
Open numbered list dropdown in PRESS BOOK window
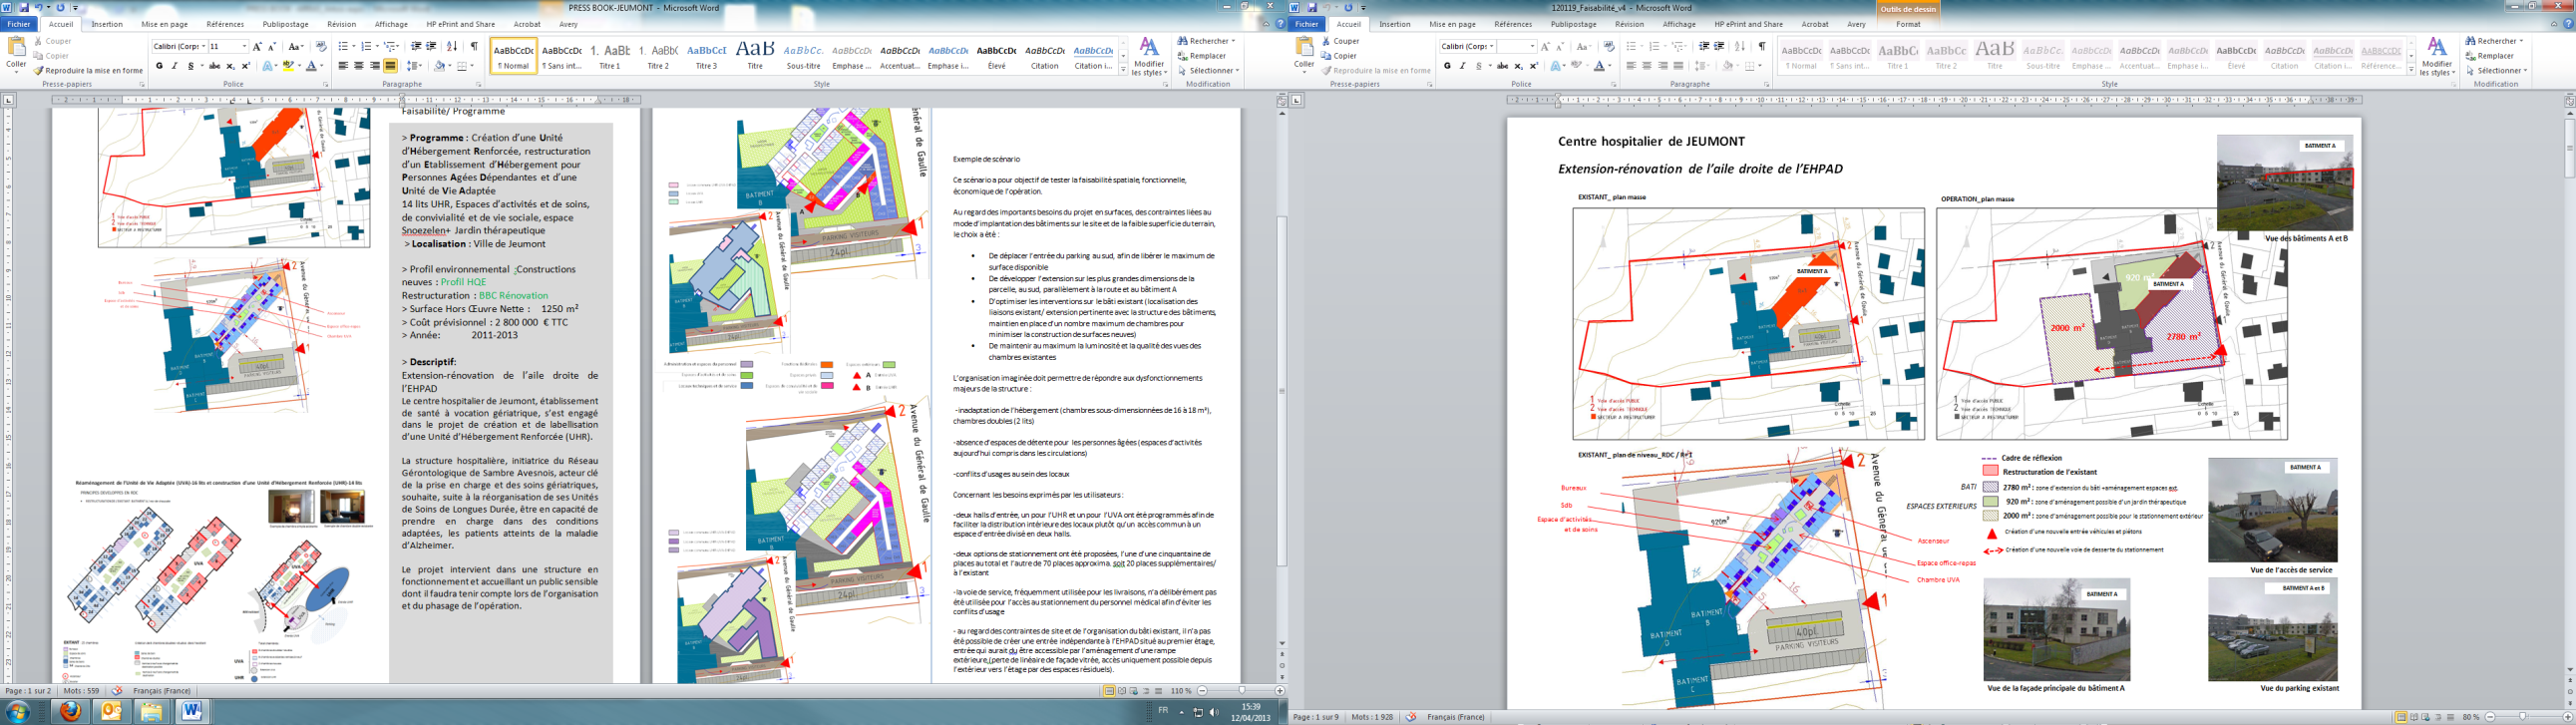point(378,46)
